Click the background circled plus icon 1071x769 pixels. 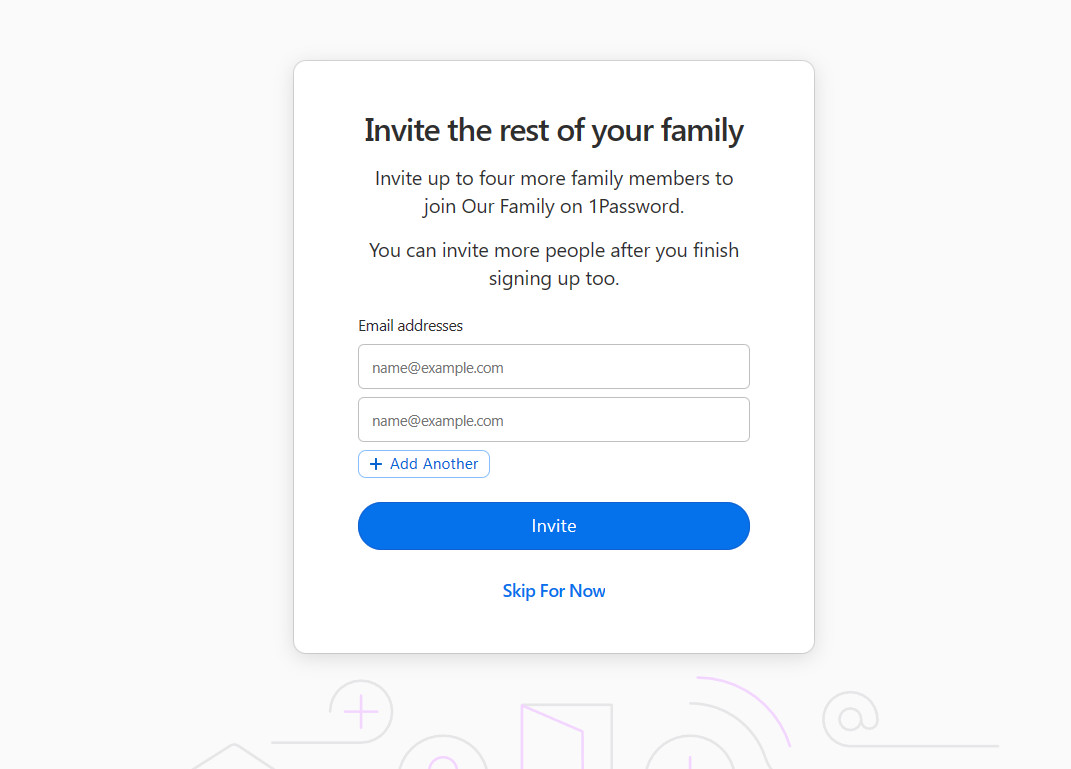(x=360, y=712)
